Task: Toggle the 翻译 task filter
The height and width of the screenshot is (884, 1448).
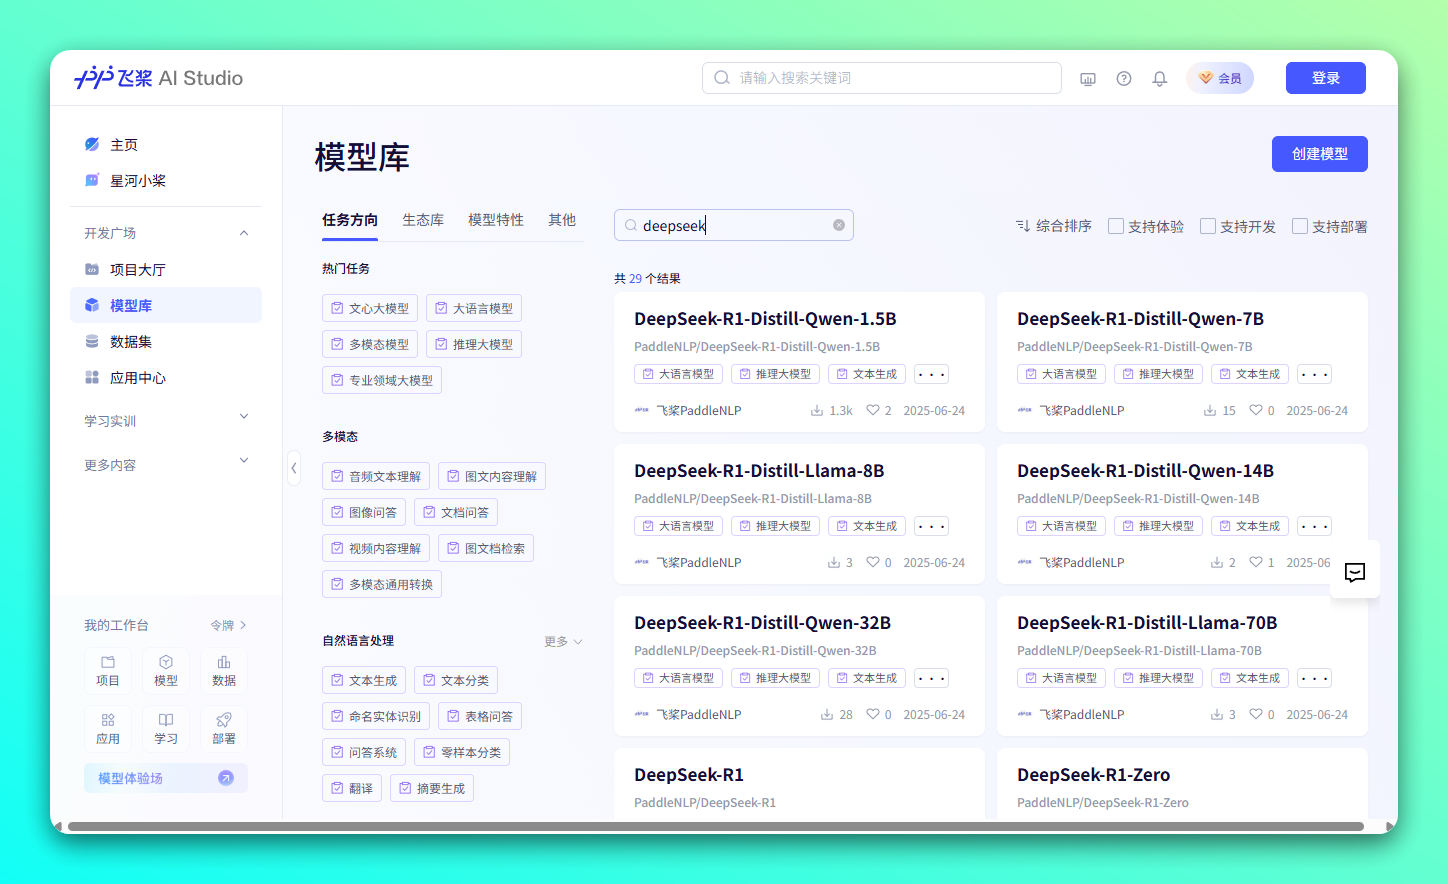Action: [x=352, y=788]
